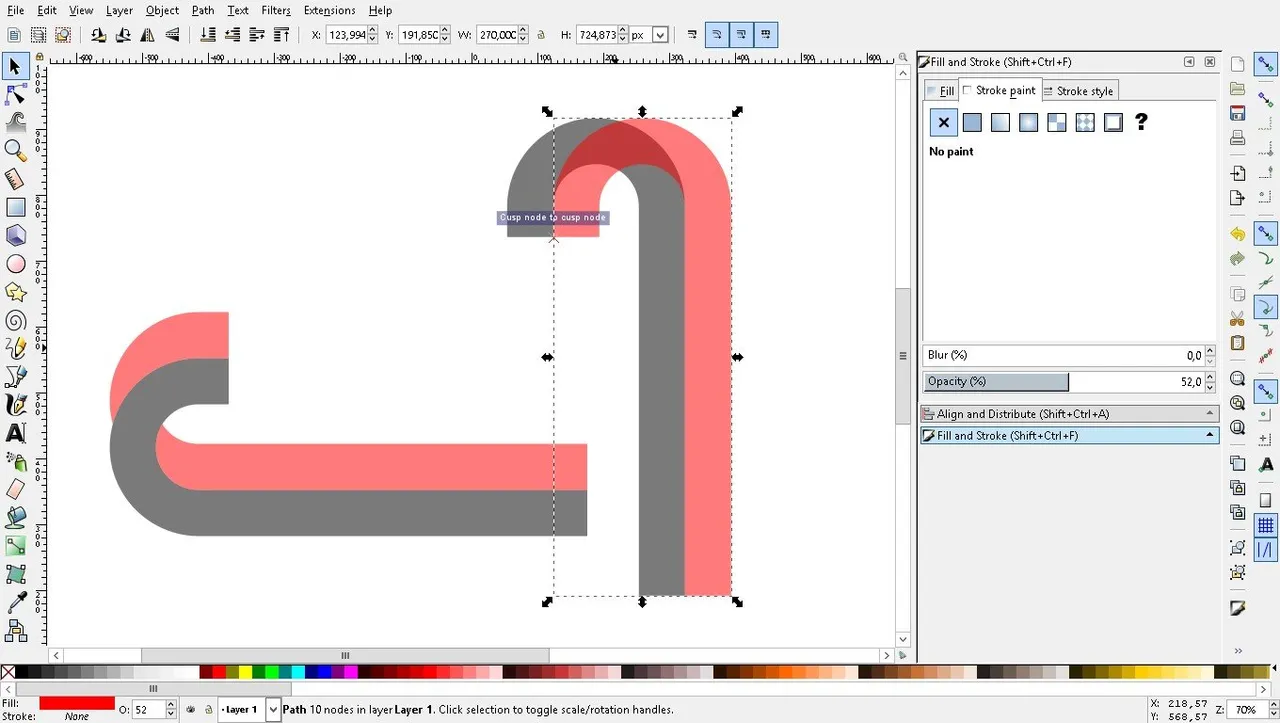
Task: Select the Zoom magnifier tool
Action: point(15,151)
